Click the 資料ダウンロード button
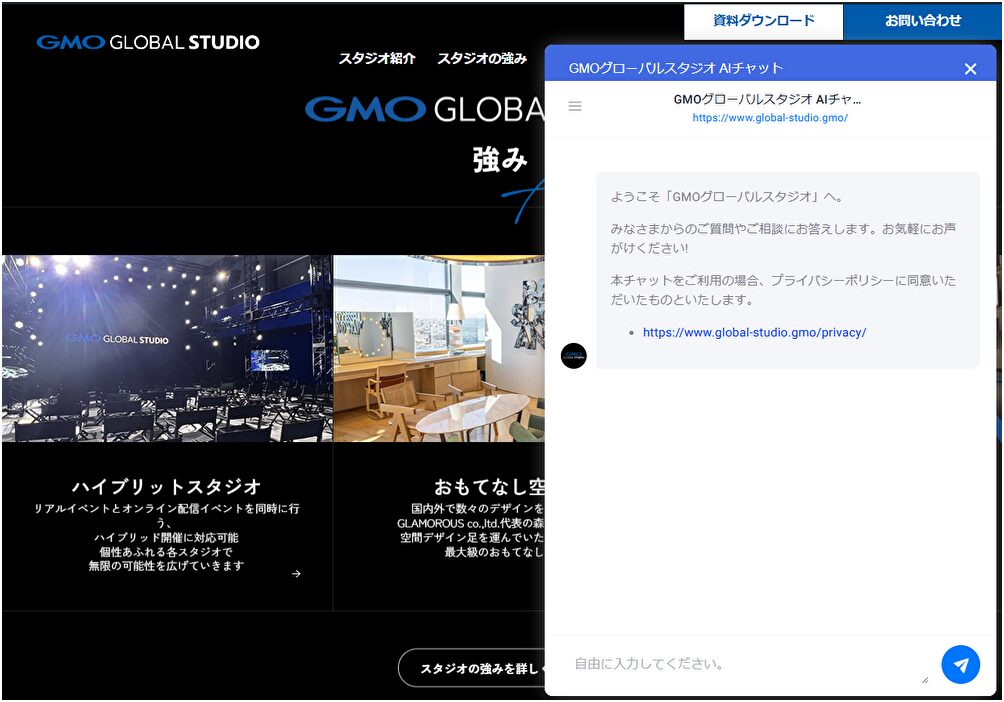Screen dimensions: 1004x702 [x=763, y=19]
